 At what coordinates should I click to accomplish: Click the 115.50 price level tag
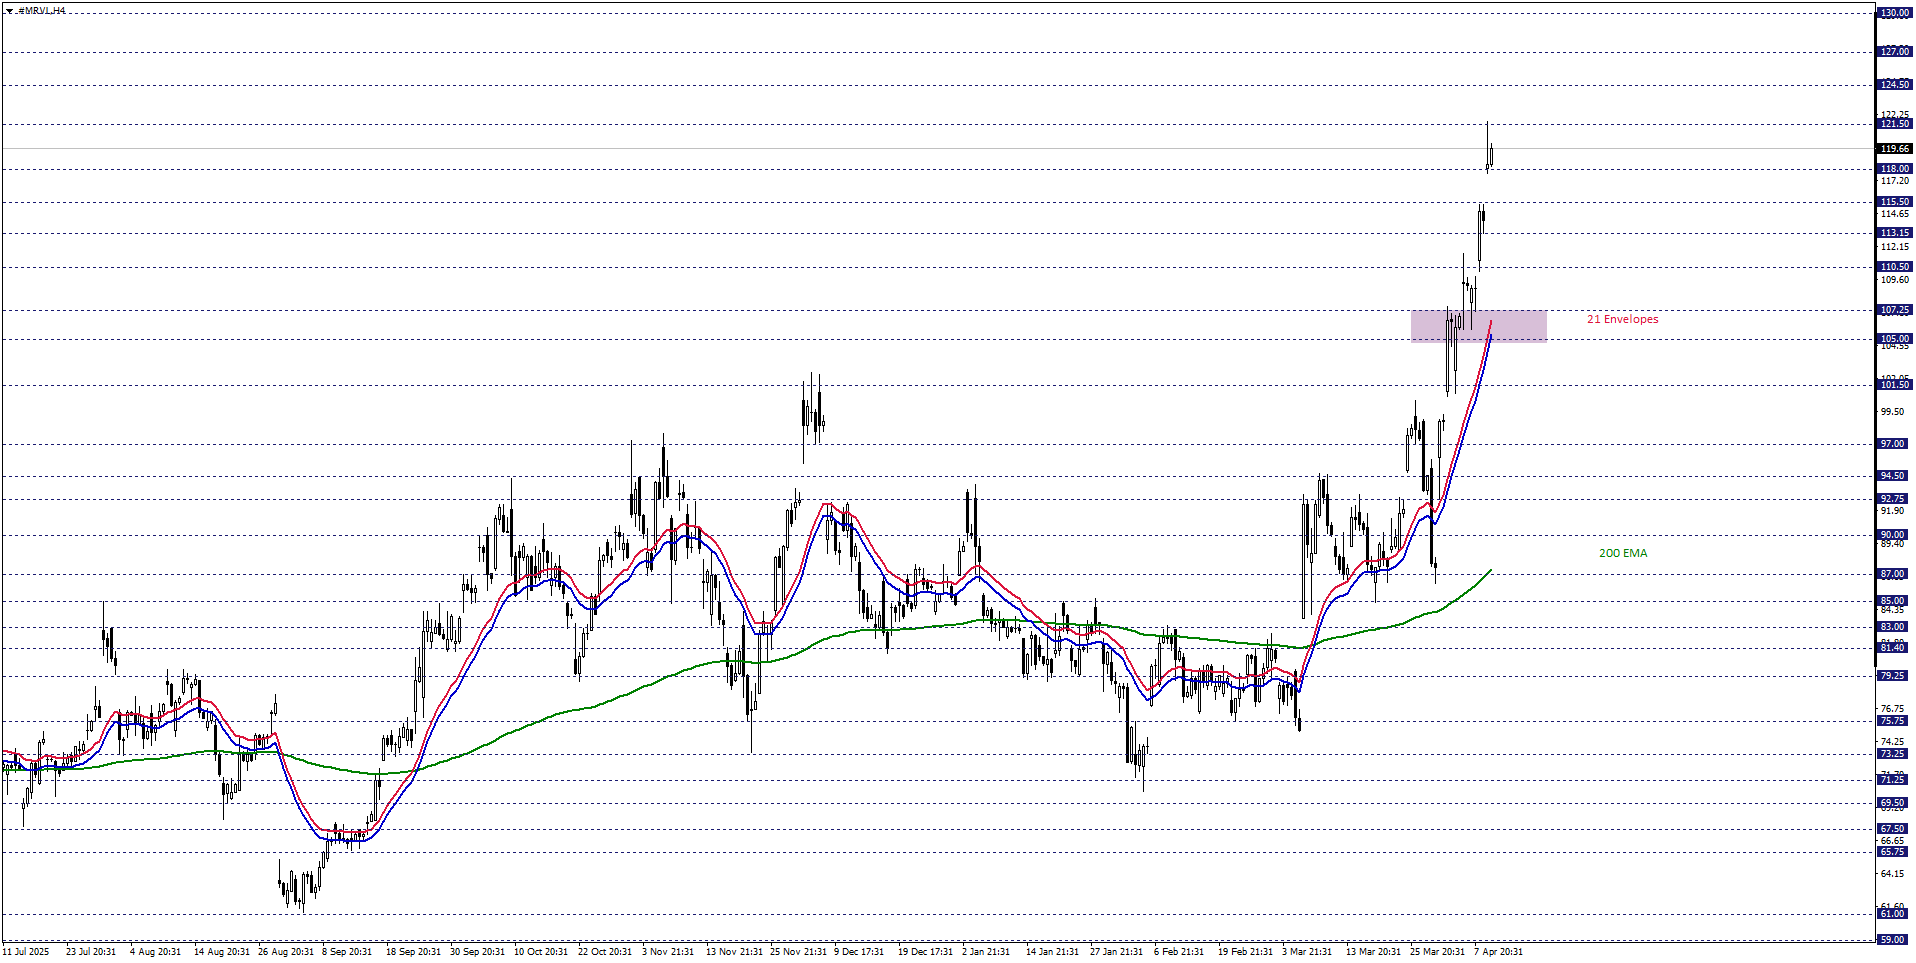point(1894,202)
